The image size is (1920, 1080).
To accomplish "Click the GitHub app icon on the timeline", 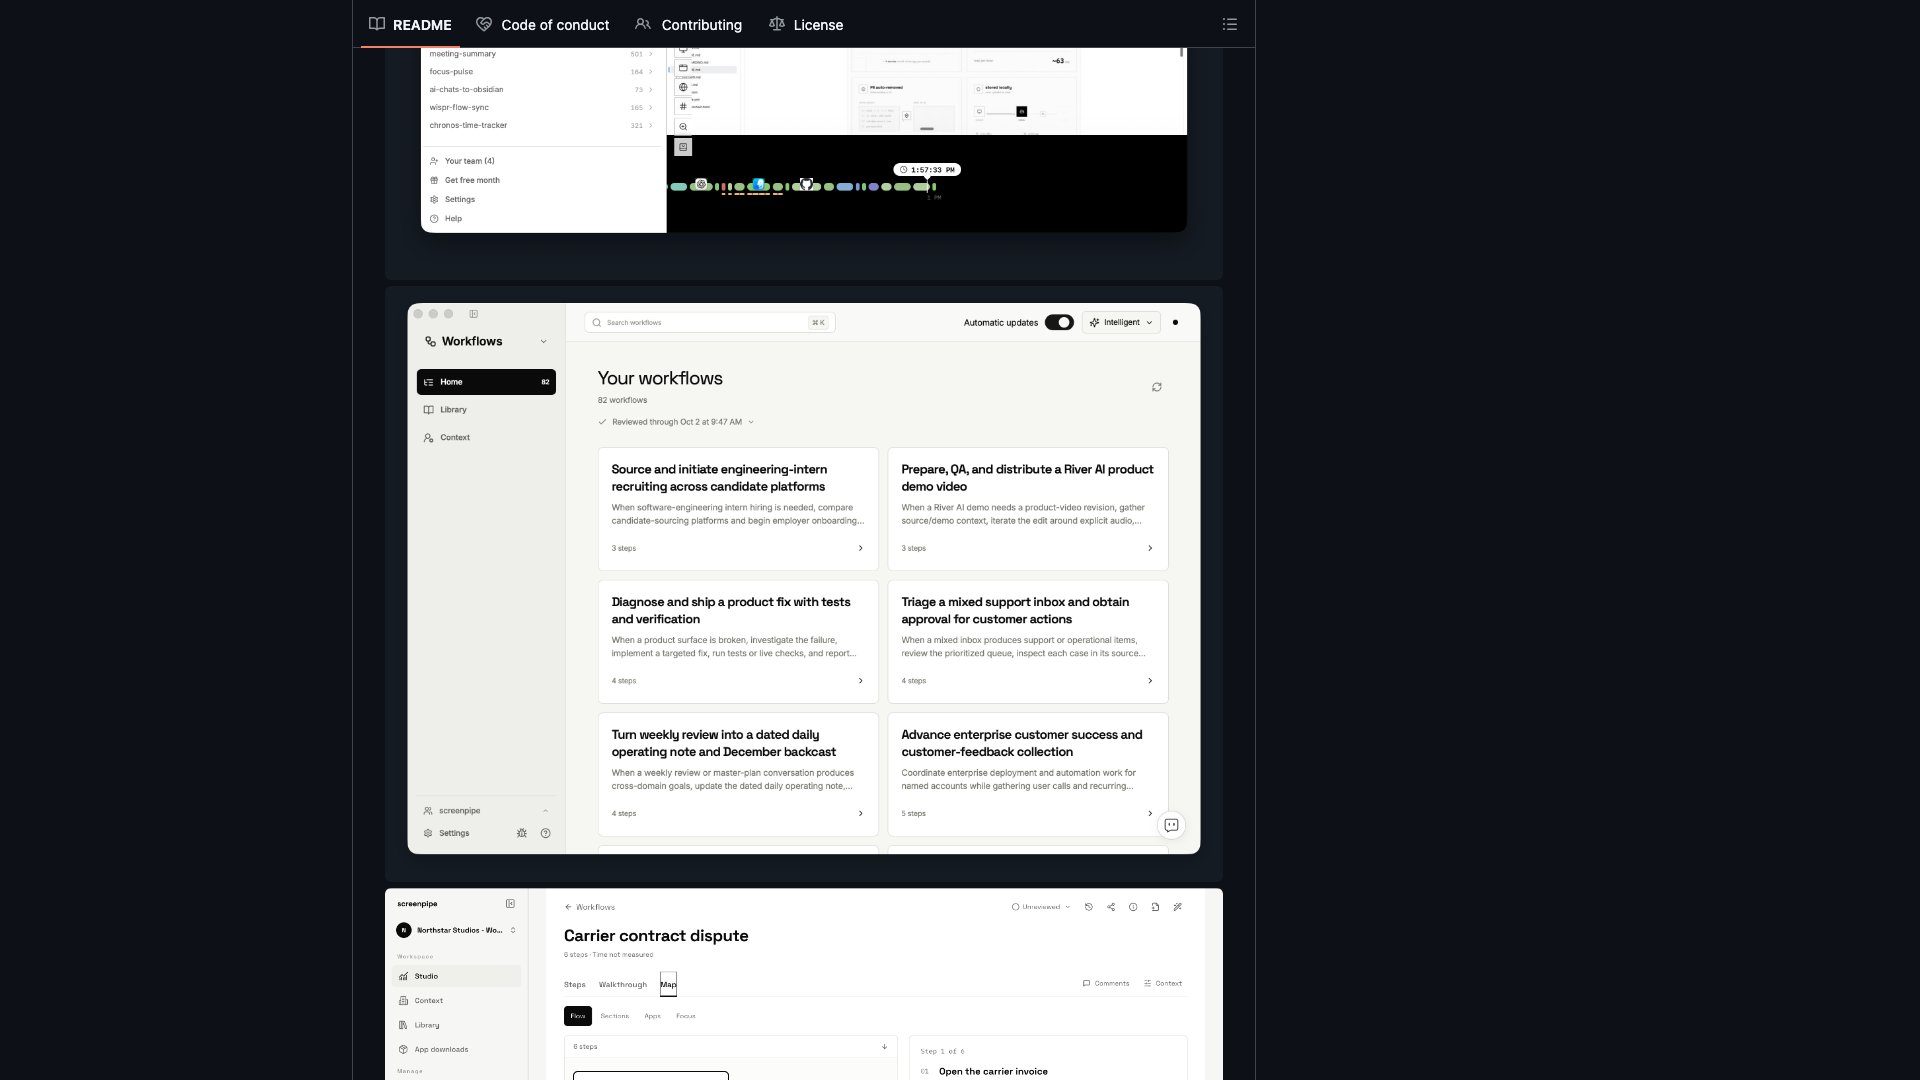I will tap(806, 184).
